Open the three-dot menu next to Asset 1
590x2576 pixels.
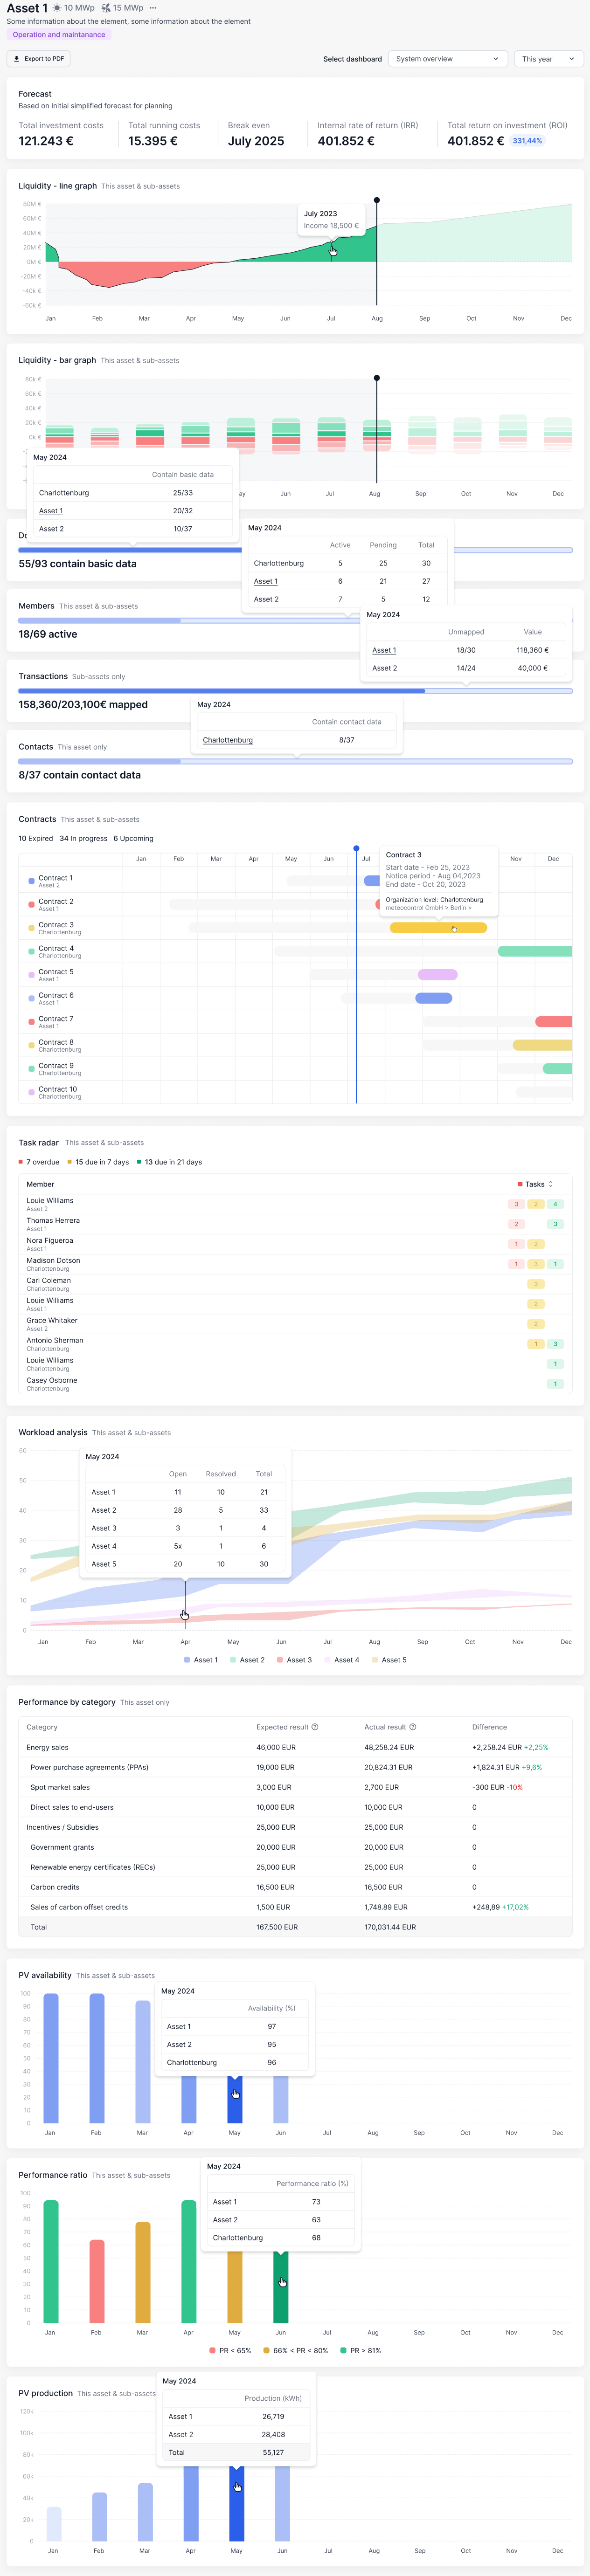(x=153, y=8)
